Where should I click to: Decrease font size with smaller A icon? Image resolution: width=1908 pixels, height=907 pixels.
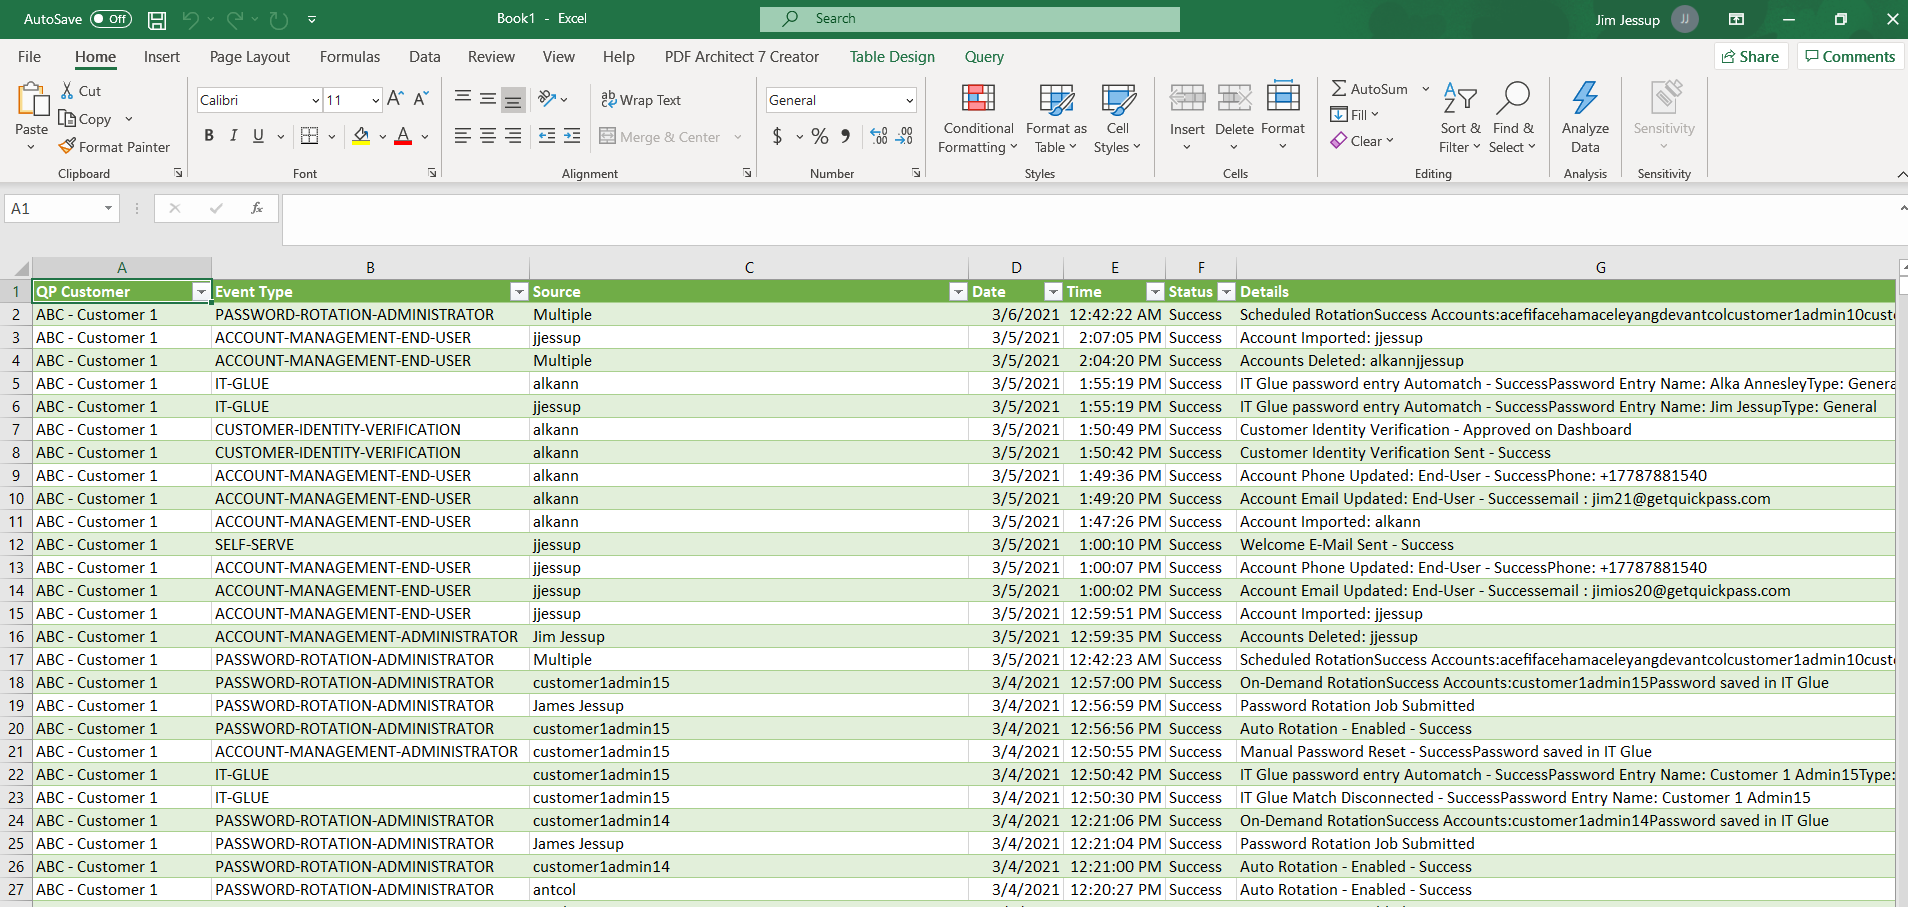[x=421, y=98]
